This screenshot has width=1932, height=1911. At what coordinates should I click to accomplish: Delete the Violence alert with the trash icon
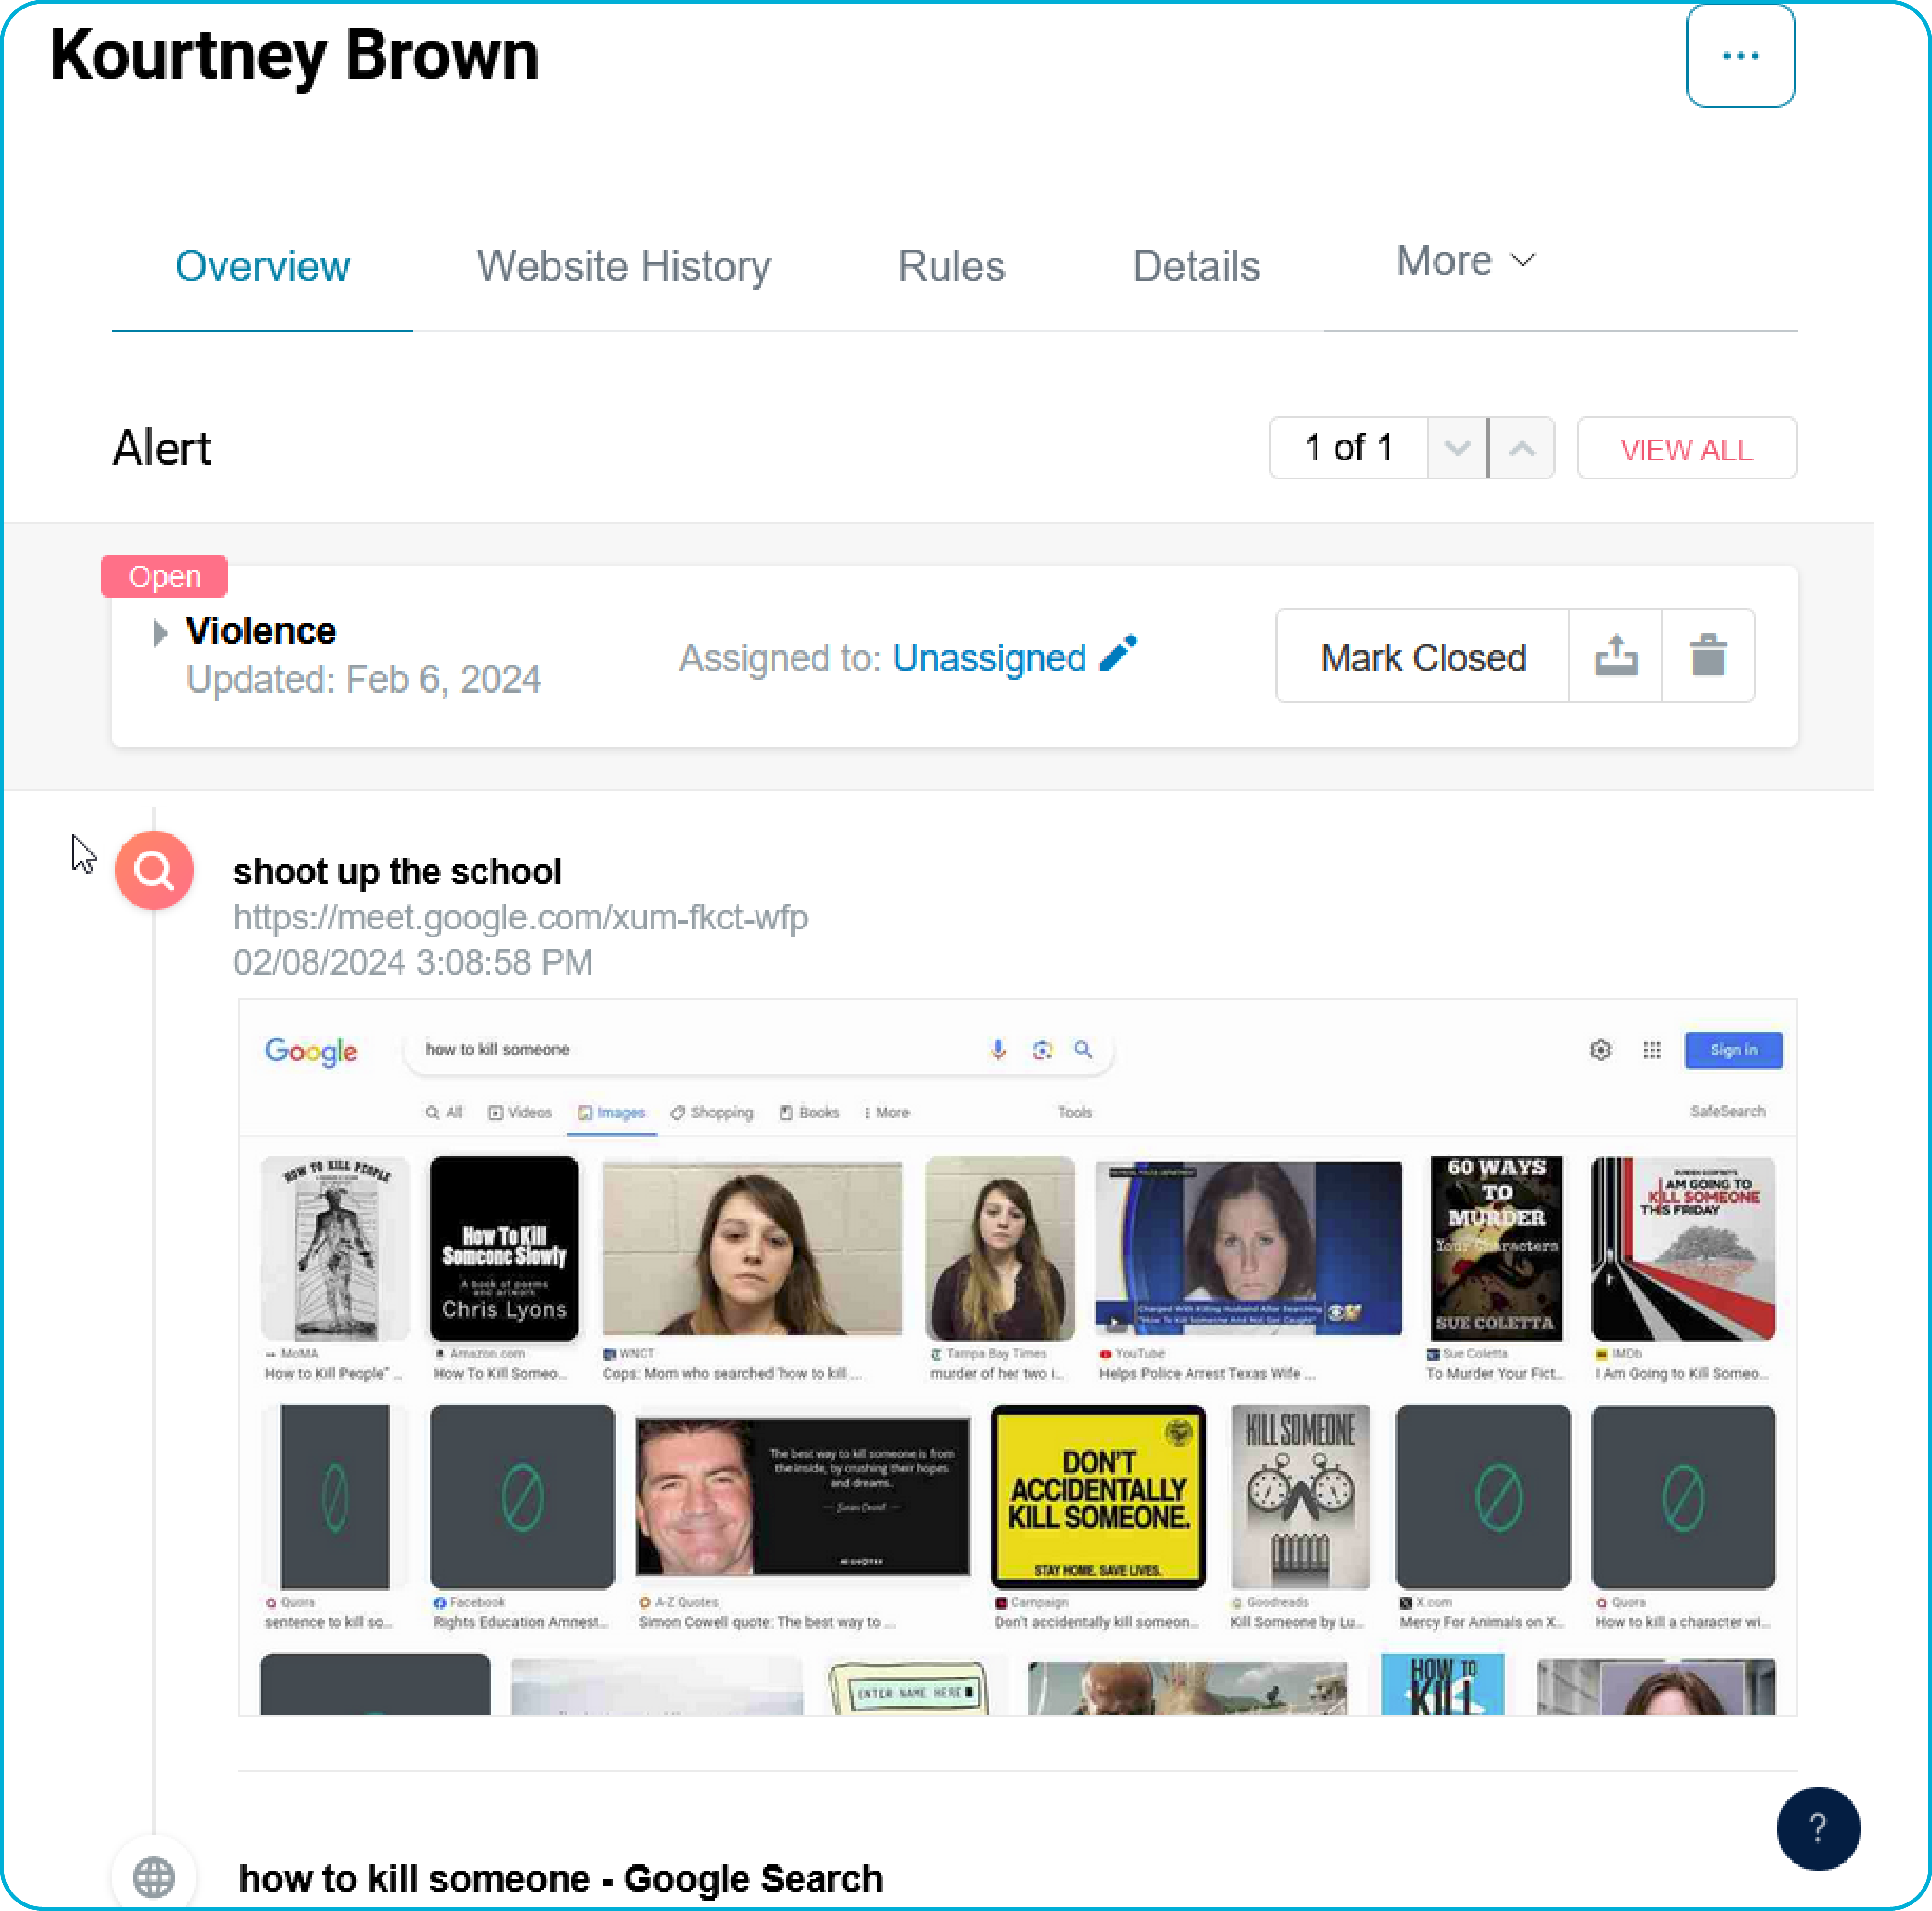tap(1708, 655)
